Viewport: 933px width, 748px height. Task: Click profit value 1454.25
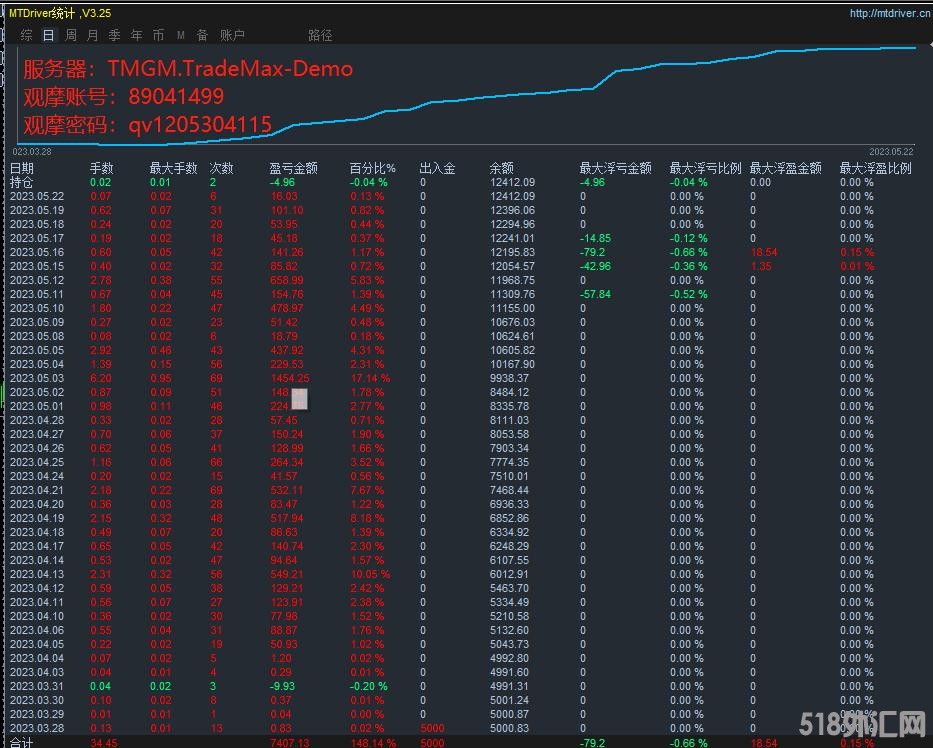click(290, 378)
